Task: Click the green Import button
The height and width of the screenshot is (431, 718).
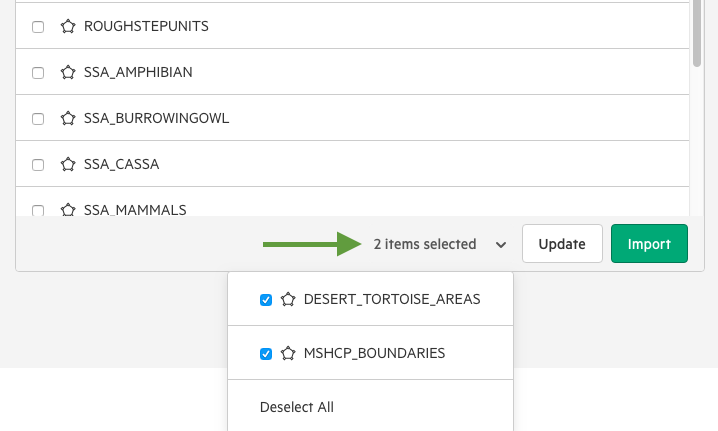Action: pyautogui.click(x=649, y=244)
